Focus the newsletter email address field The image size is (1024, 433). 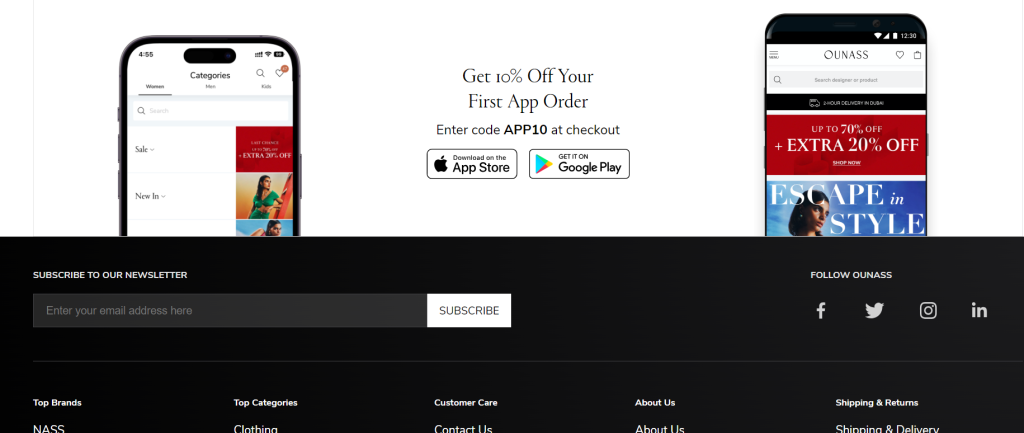click(230, 310)
